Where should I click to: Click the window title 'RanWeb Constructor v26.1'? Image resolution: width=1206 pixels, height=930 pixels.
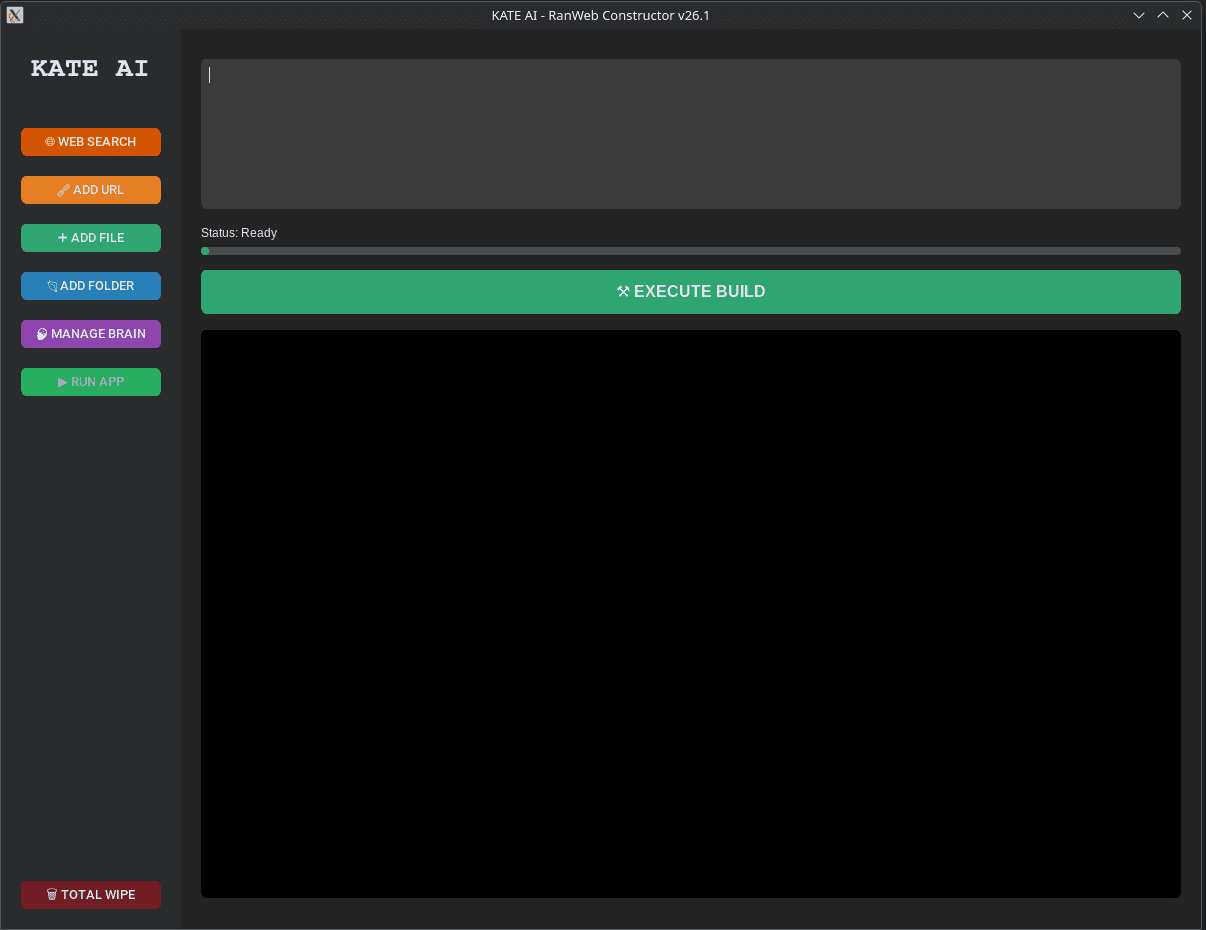click(x=629, y=15)
